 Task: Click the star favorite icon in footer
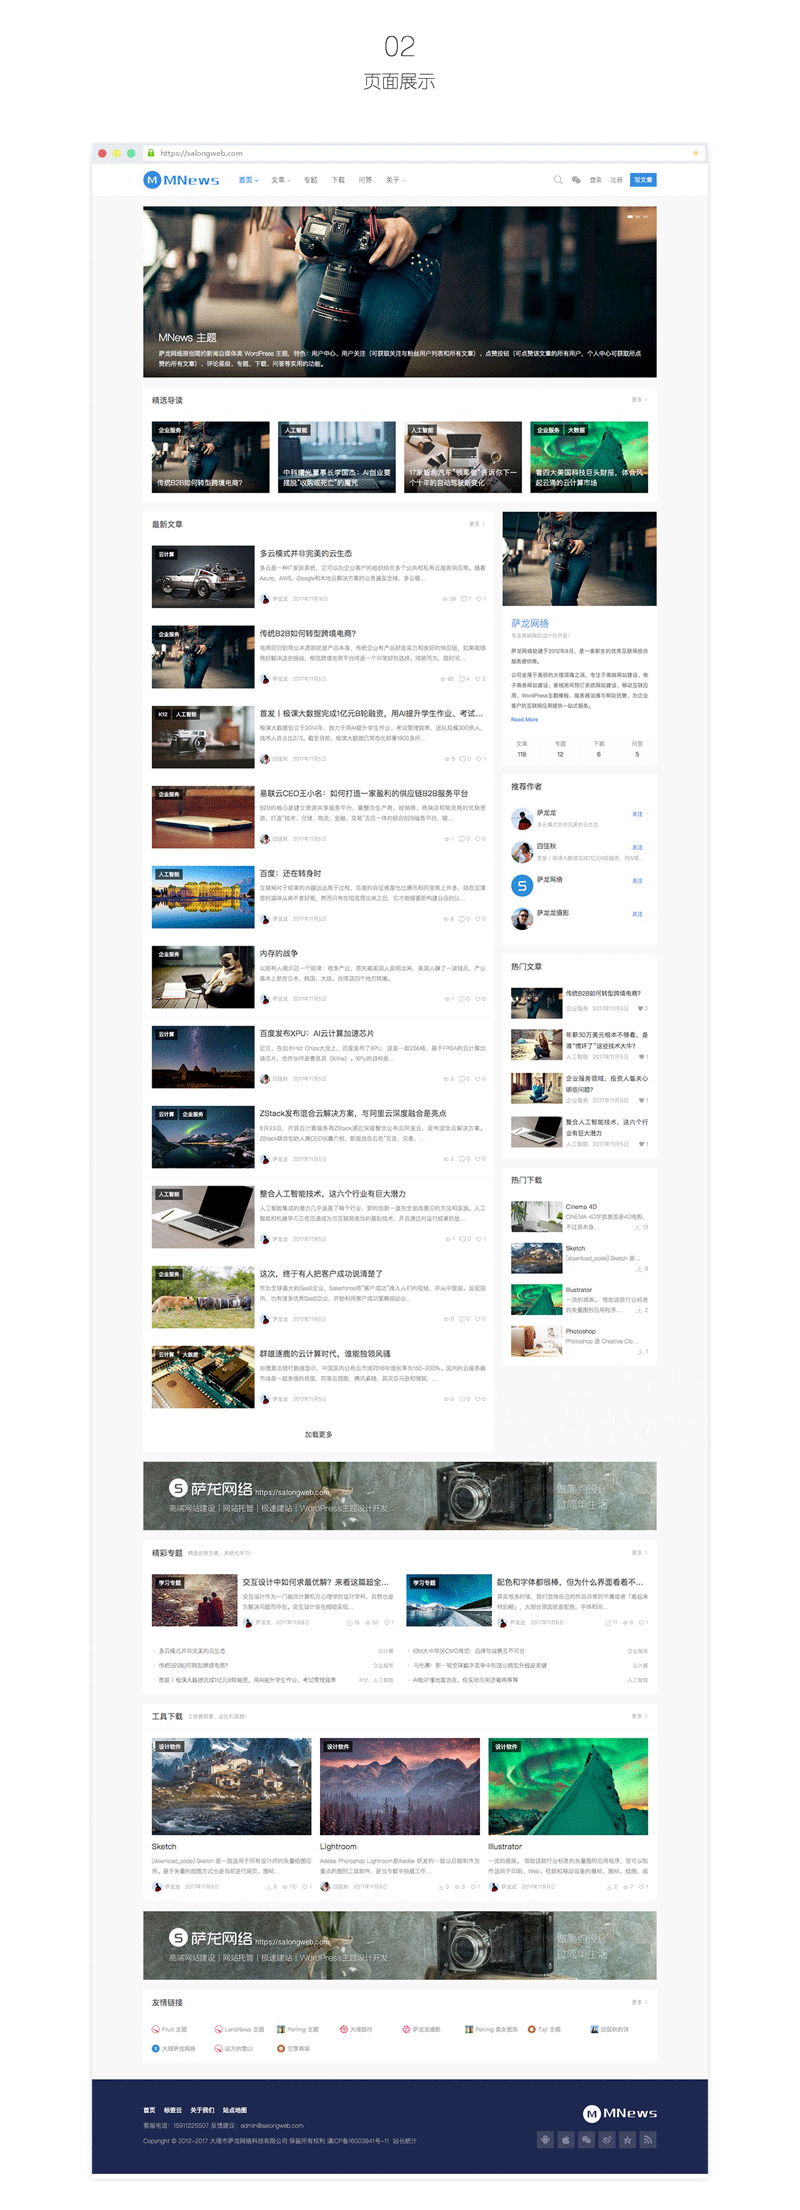pyautogui.click(x=627, y=2140)
